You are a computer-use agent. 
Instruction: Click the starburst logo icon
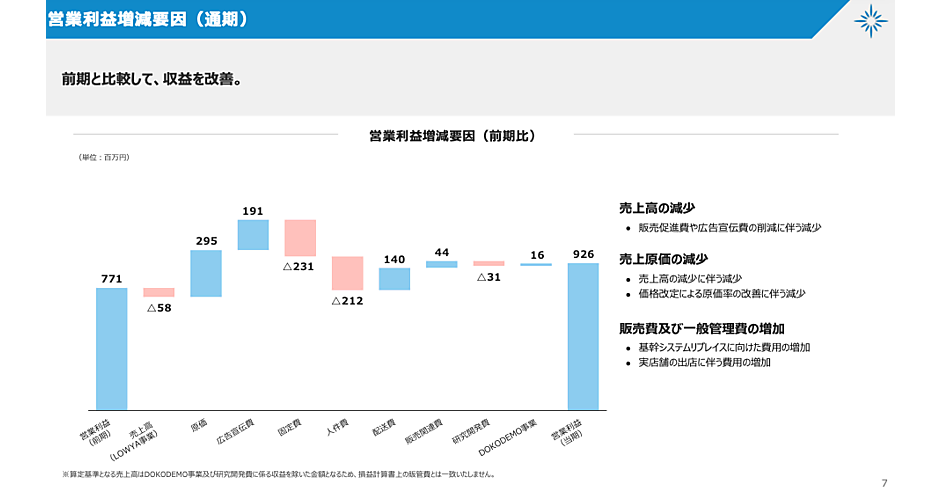coord(870,21)
